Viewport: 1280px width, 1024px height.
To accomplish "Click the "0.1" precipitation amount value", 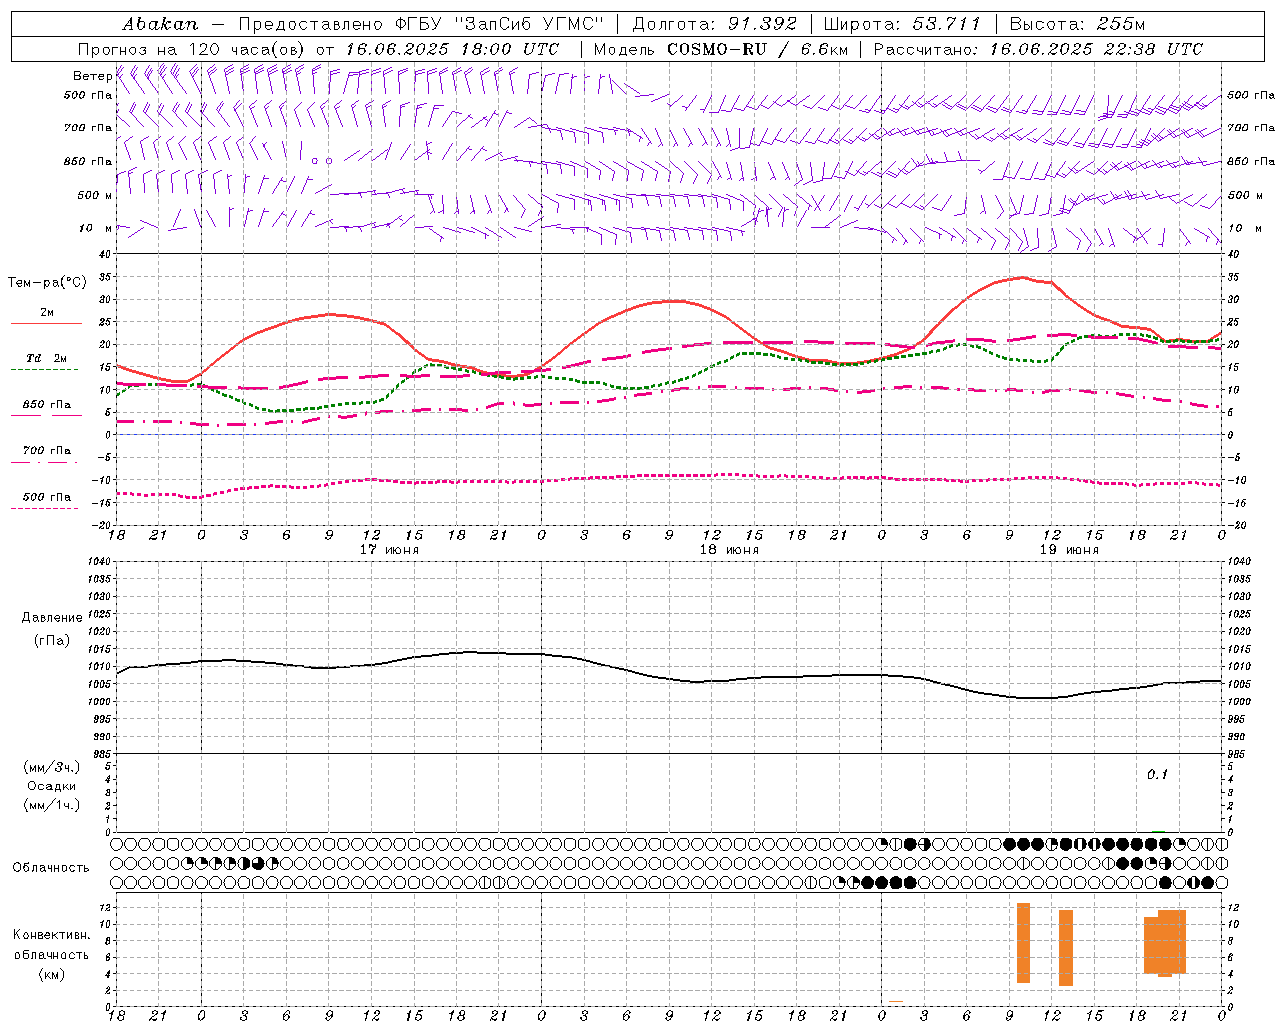I will 1157,774.
